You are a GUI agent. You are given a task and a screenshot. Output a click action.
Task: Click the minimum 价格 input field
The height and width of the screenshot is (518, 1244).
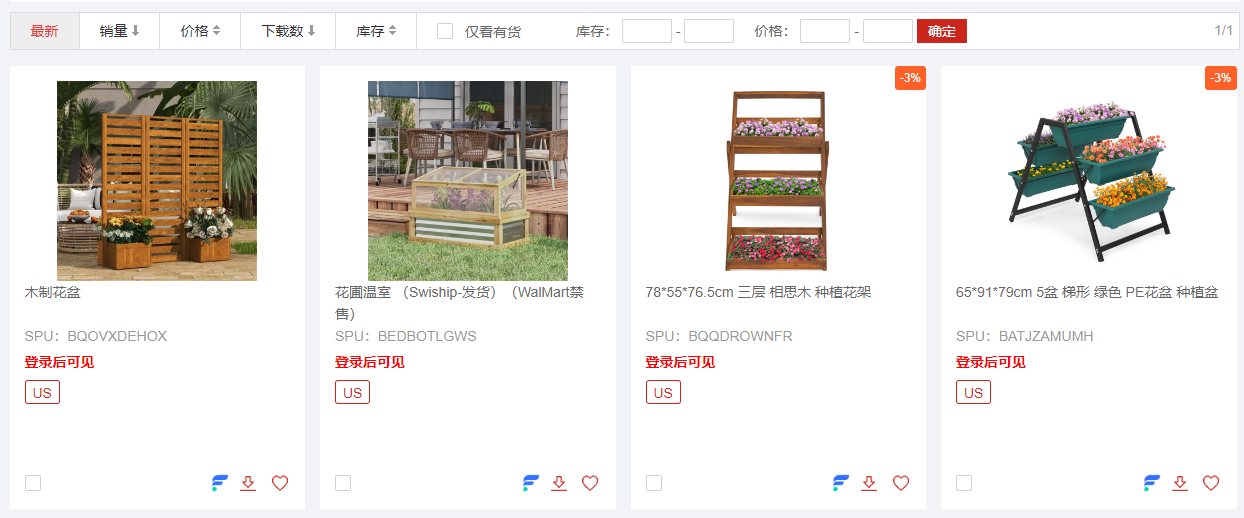(x=825, y=31)
